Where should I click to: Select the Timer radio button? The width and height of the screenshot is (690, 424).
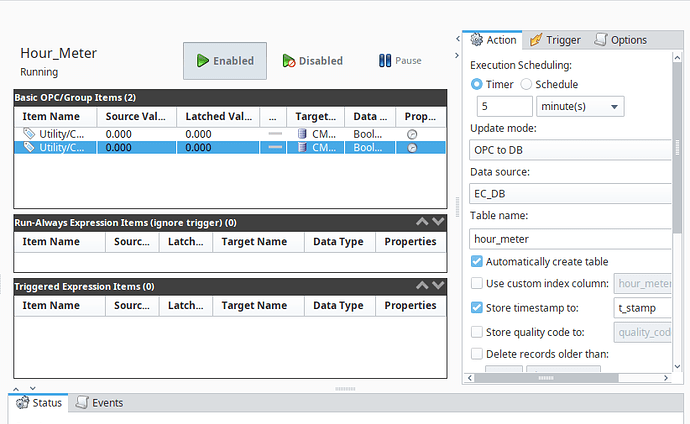click(477, 84)
